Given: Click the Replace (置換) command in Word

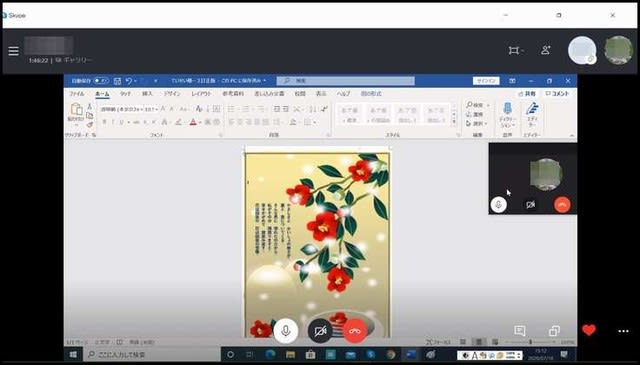Looking at the screenshot, I should point(475,114).
